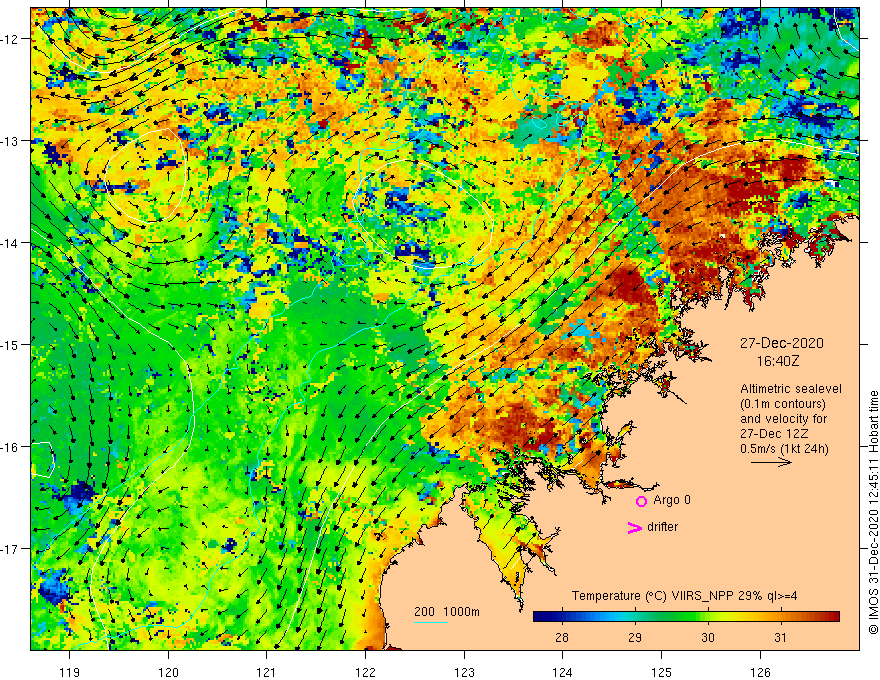Click the latitude axis label -16
Screen dimensions: 880x680
click(x=11, y=447)
